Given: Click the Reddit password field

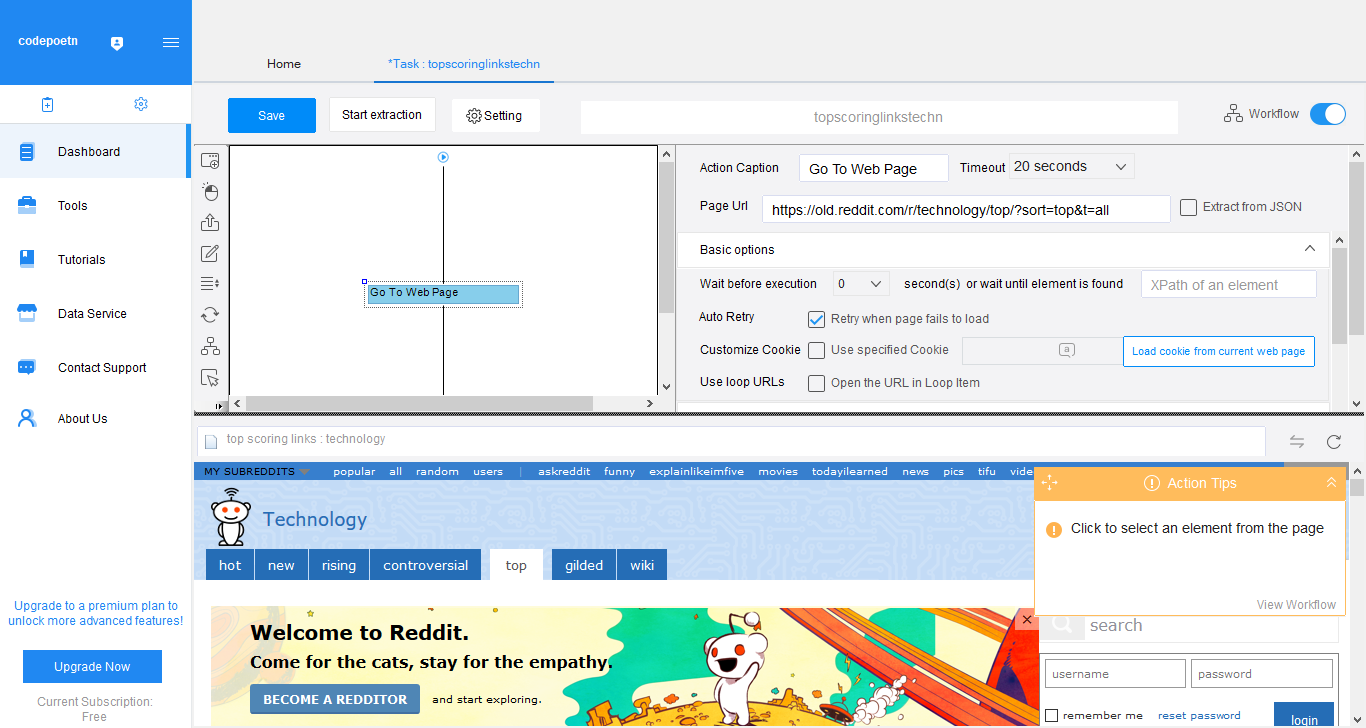Looking at the screenshot, I should click(1262, 674).
